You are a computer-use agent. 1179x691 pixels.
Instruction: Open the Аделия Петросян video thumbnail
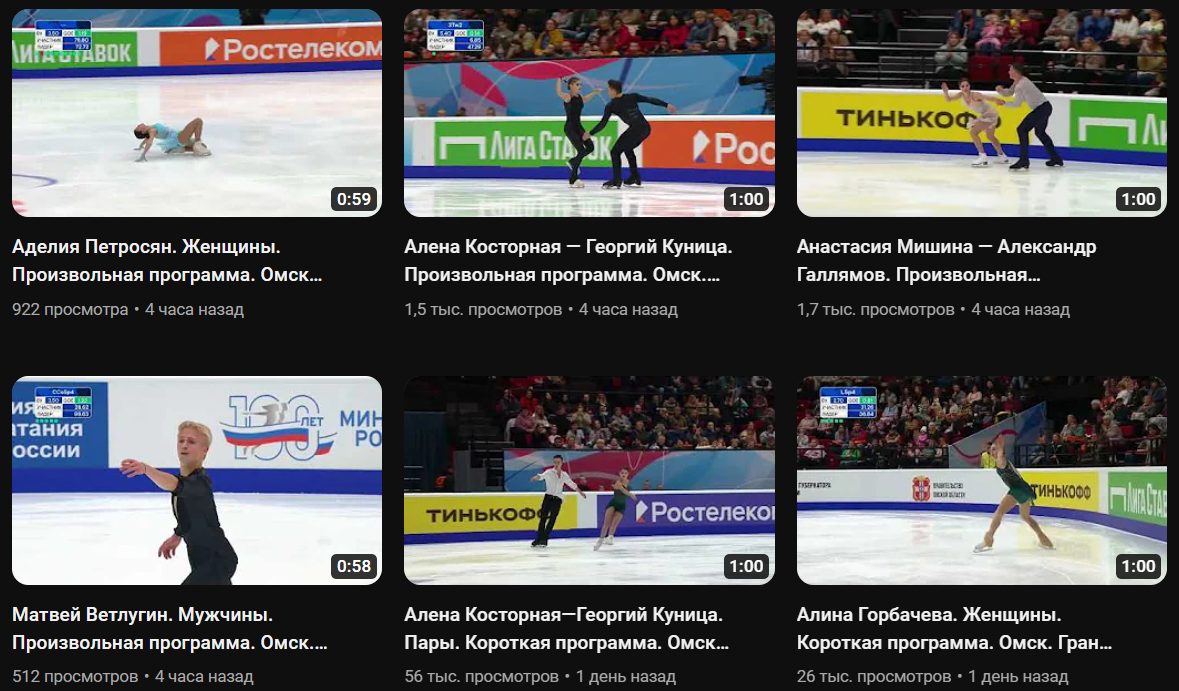click(197, 113)
